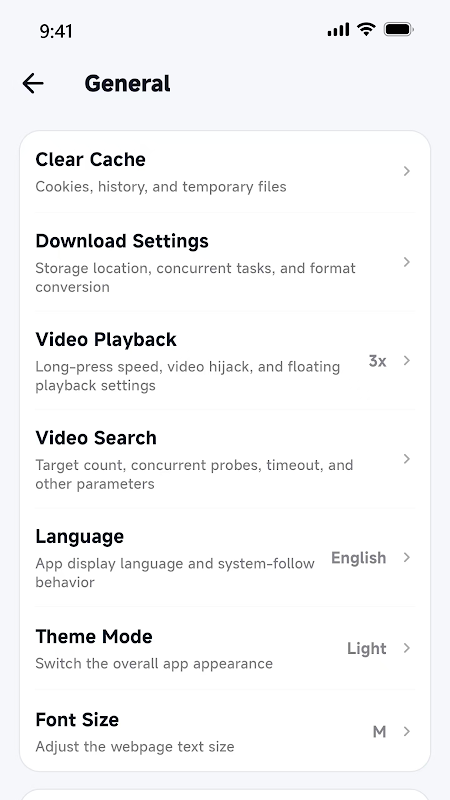Change the M font size value
The width and height of the screenshot is (450, 800).
click(379, 732)
